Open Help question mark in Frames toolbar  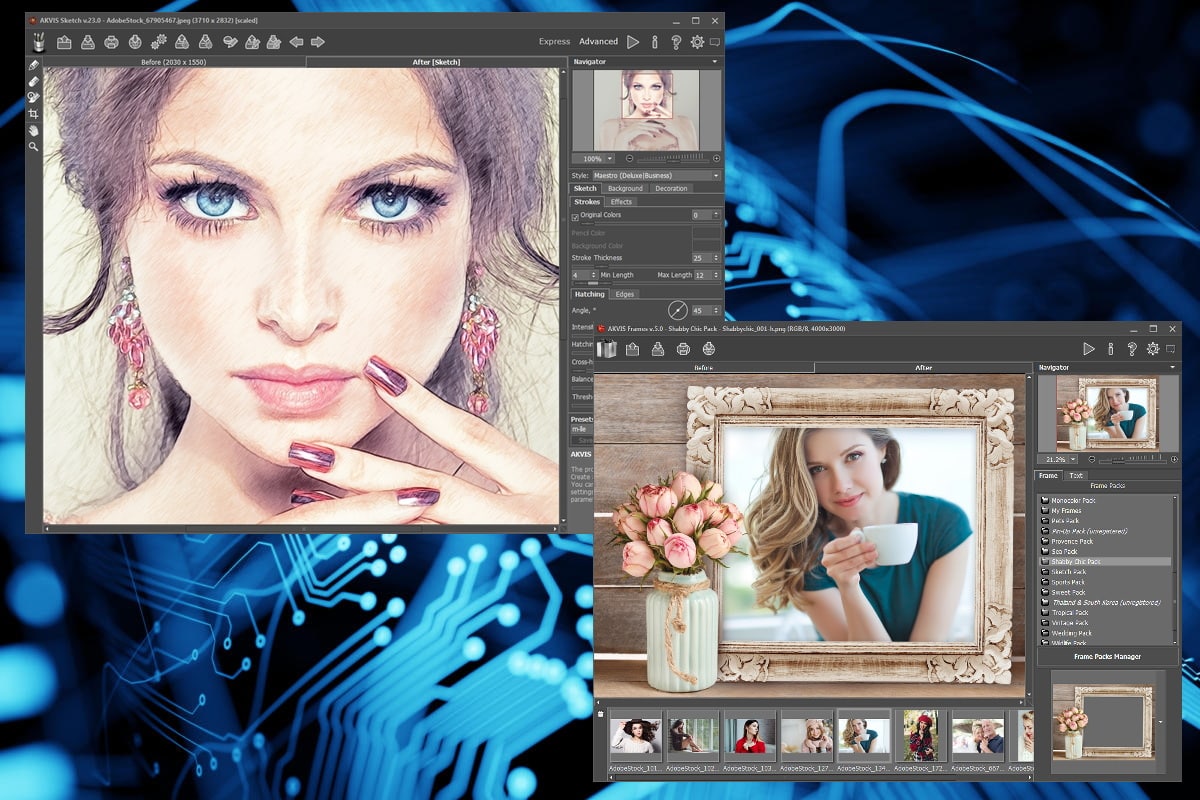(x=1131, y=349)
